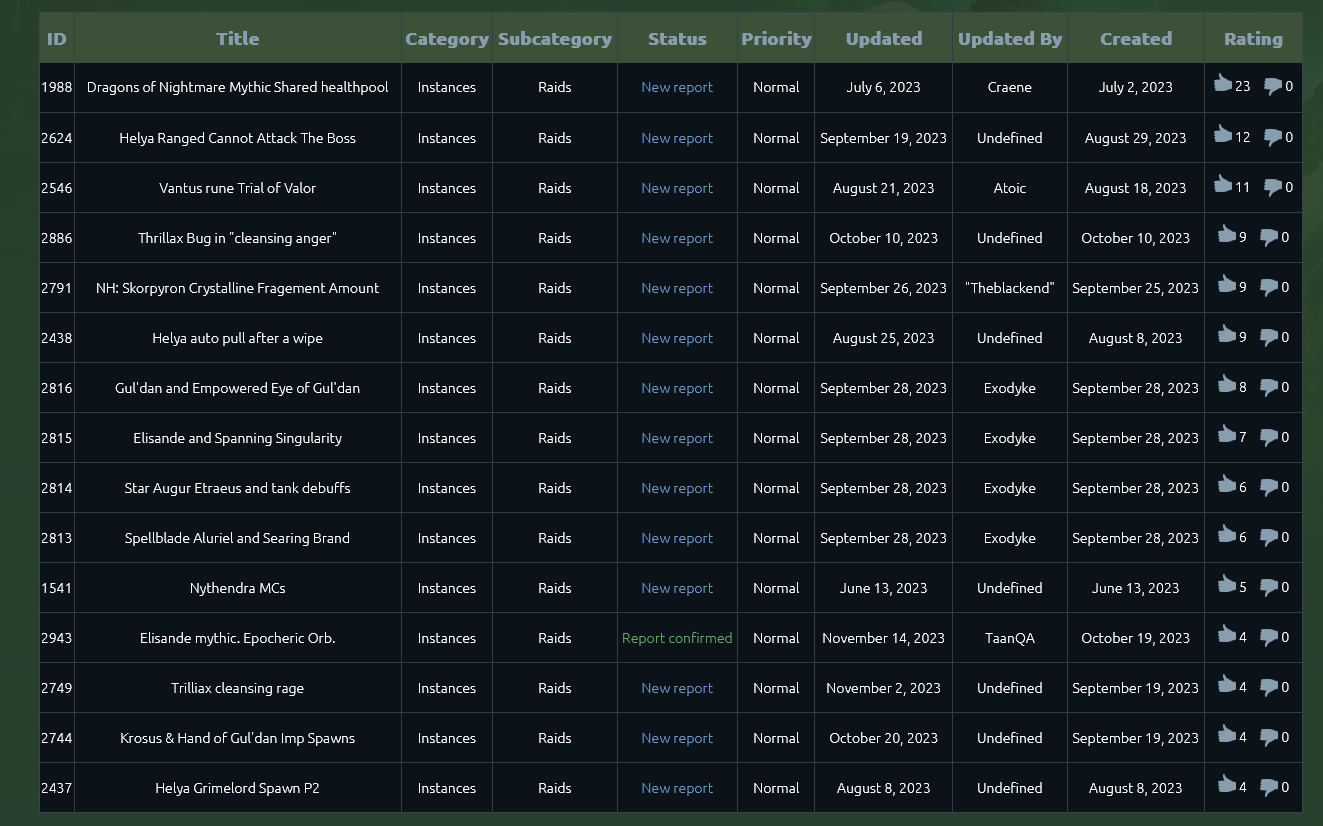Open Elisande and Spanning Singularity report
Screen dimensions: 1323x826
(238, 438)
